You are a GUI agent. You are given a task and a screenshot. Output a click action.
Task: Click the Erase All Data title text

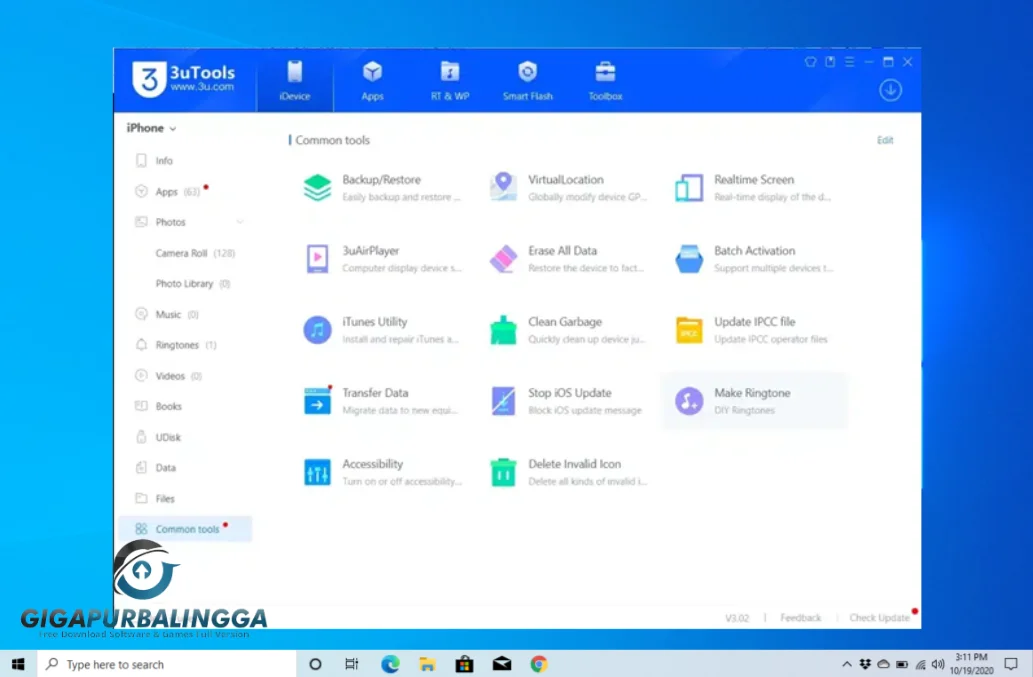point(562,251)
